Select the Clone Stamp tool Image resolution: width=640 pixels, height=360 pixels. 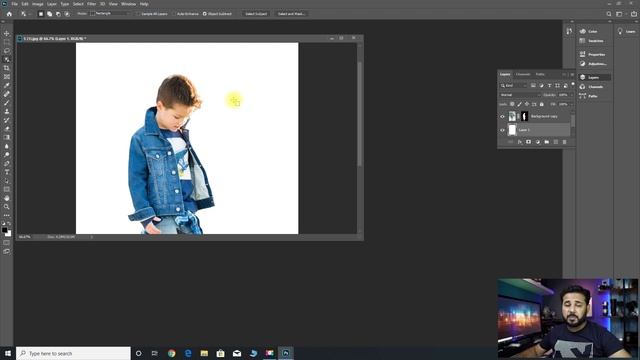click(7, 111)
